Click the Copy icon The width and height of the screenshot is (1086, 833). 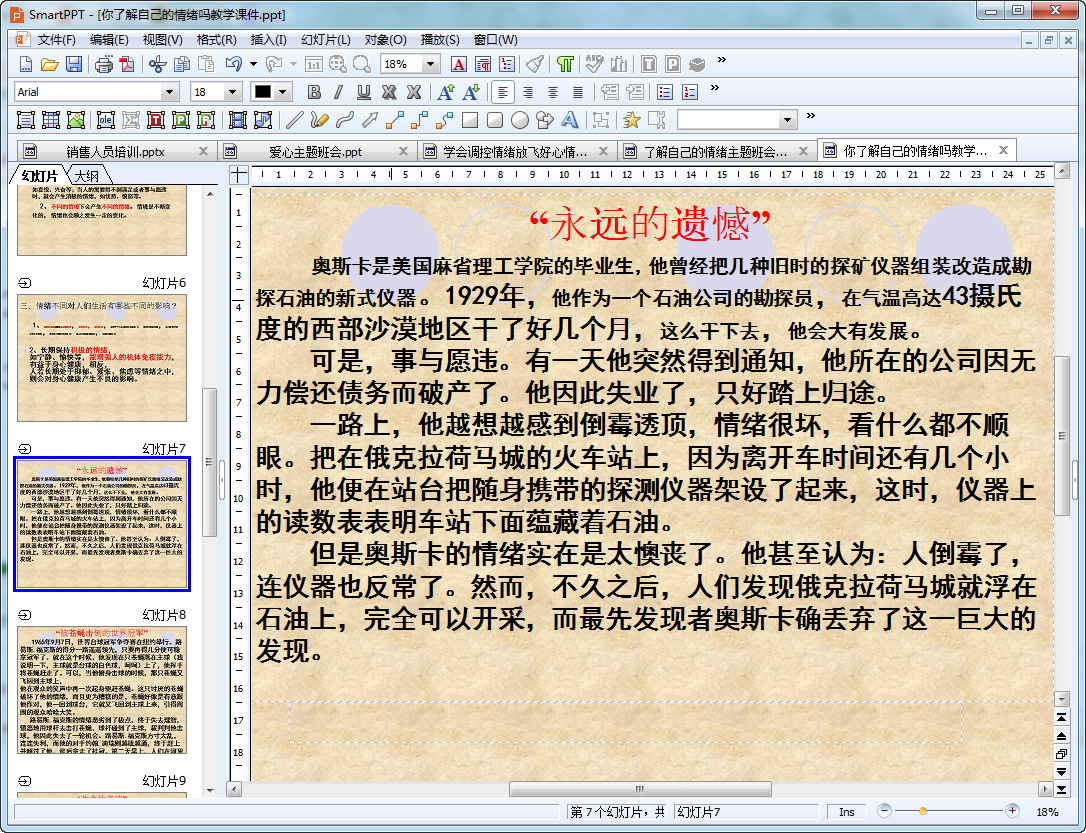(181, 64)
